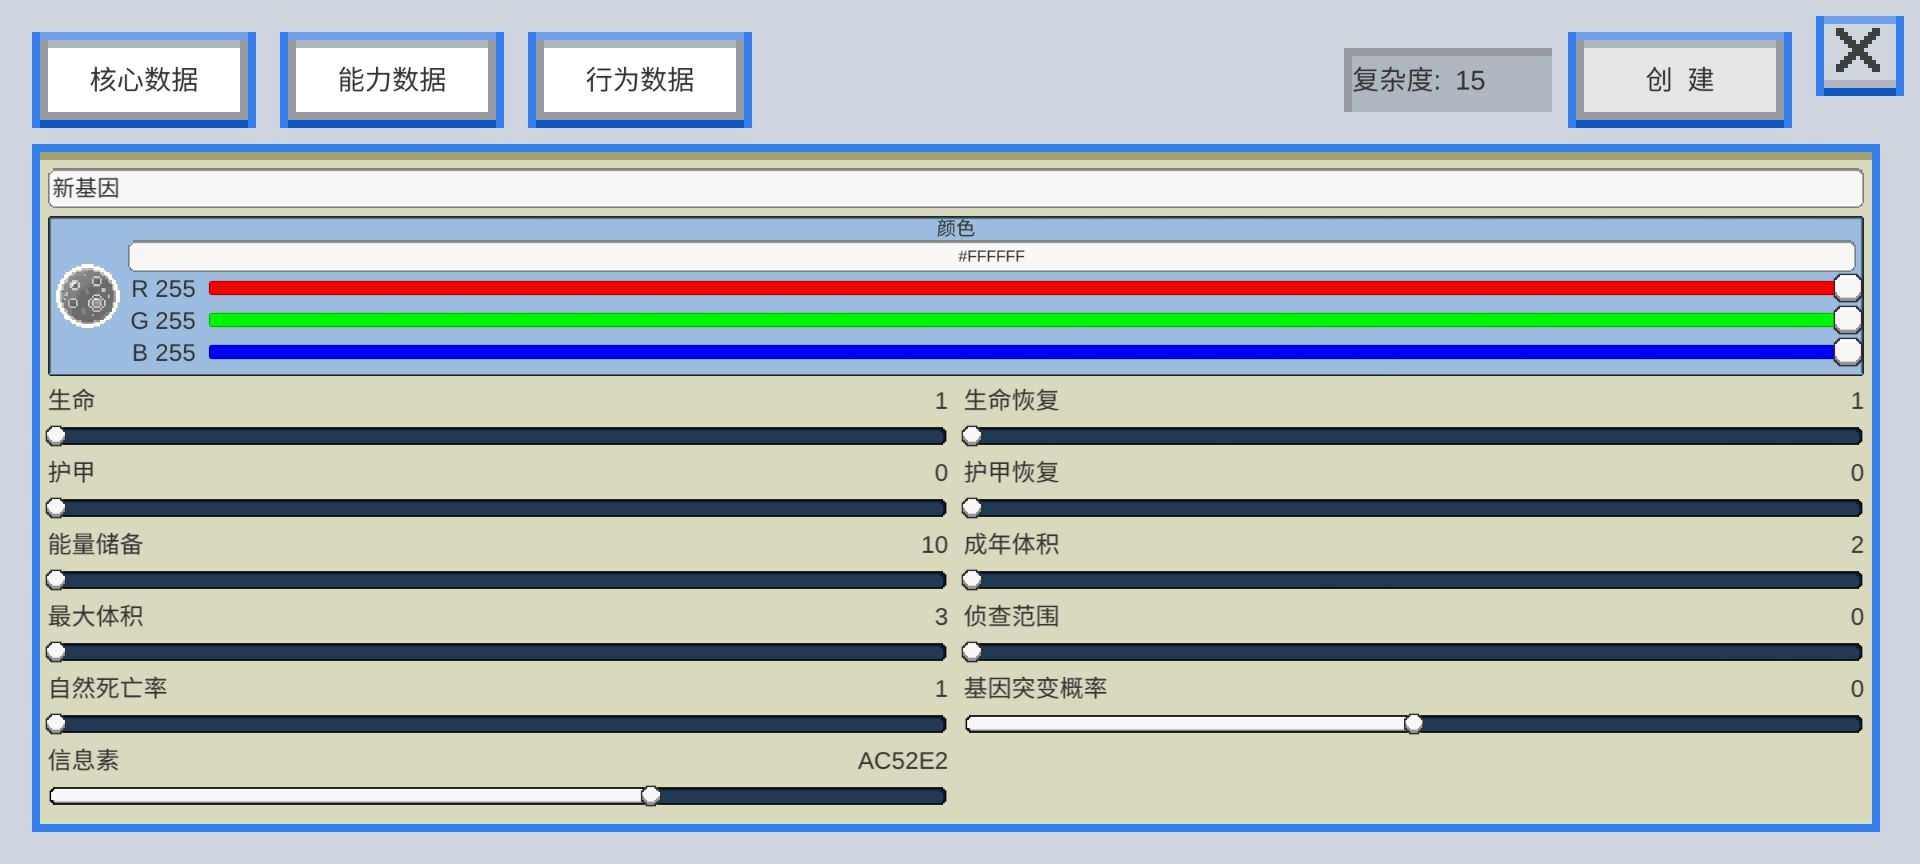
Task: Click the #FFFFFF hex color field
Action: pyautogui.click(x=991, y=256)
